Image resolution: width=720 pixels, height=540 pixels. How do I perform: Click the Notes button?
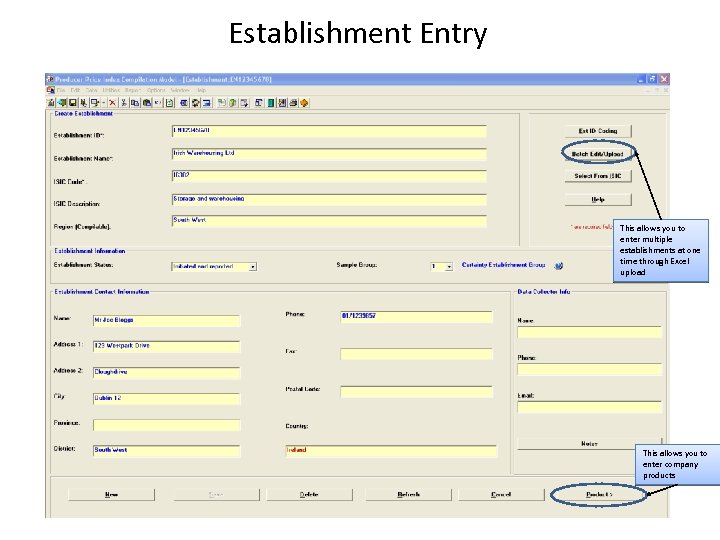[589, 444]
